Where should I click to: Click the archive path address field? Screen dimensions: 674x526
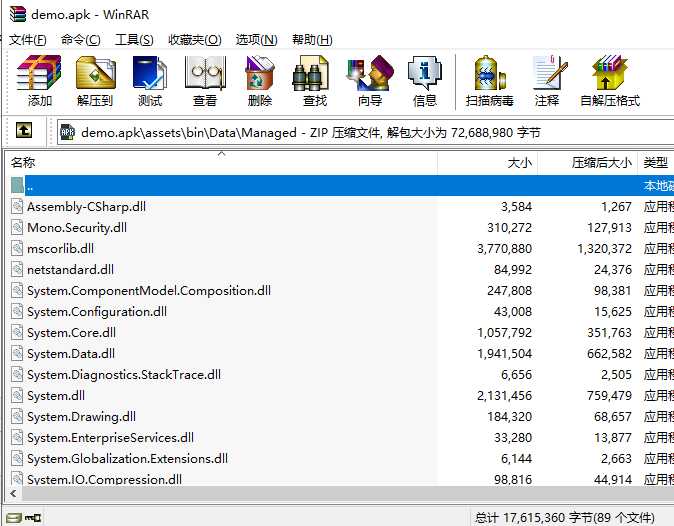[x=365, y=132]
